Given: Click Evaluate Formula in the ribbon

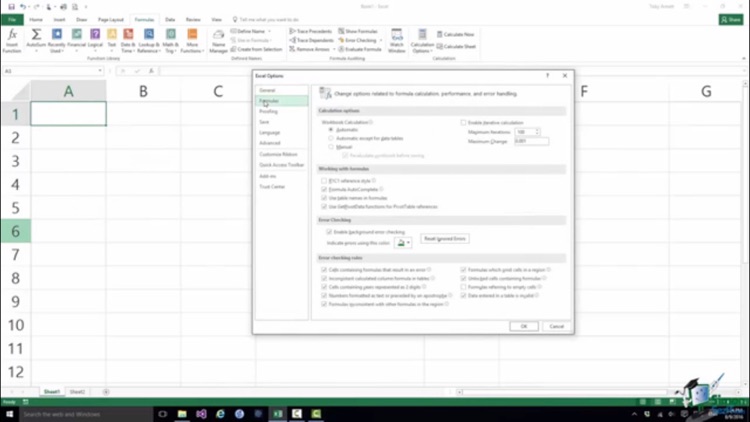Looking at the screenshot, I should tap(360, 49).
